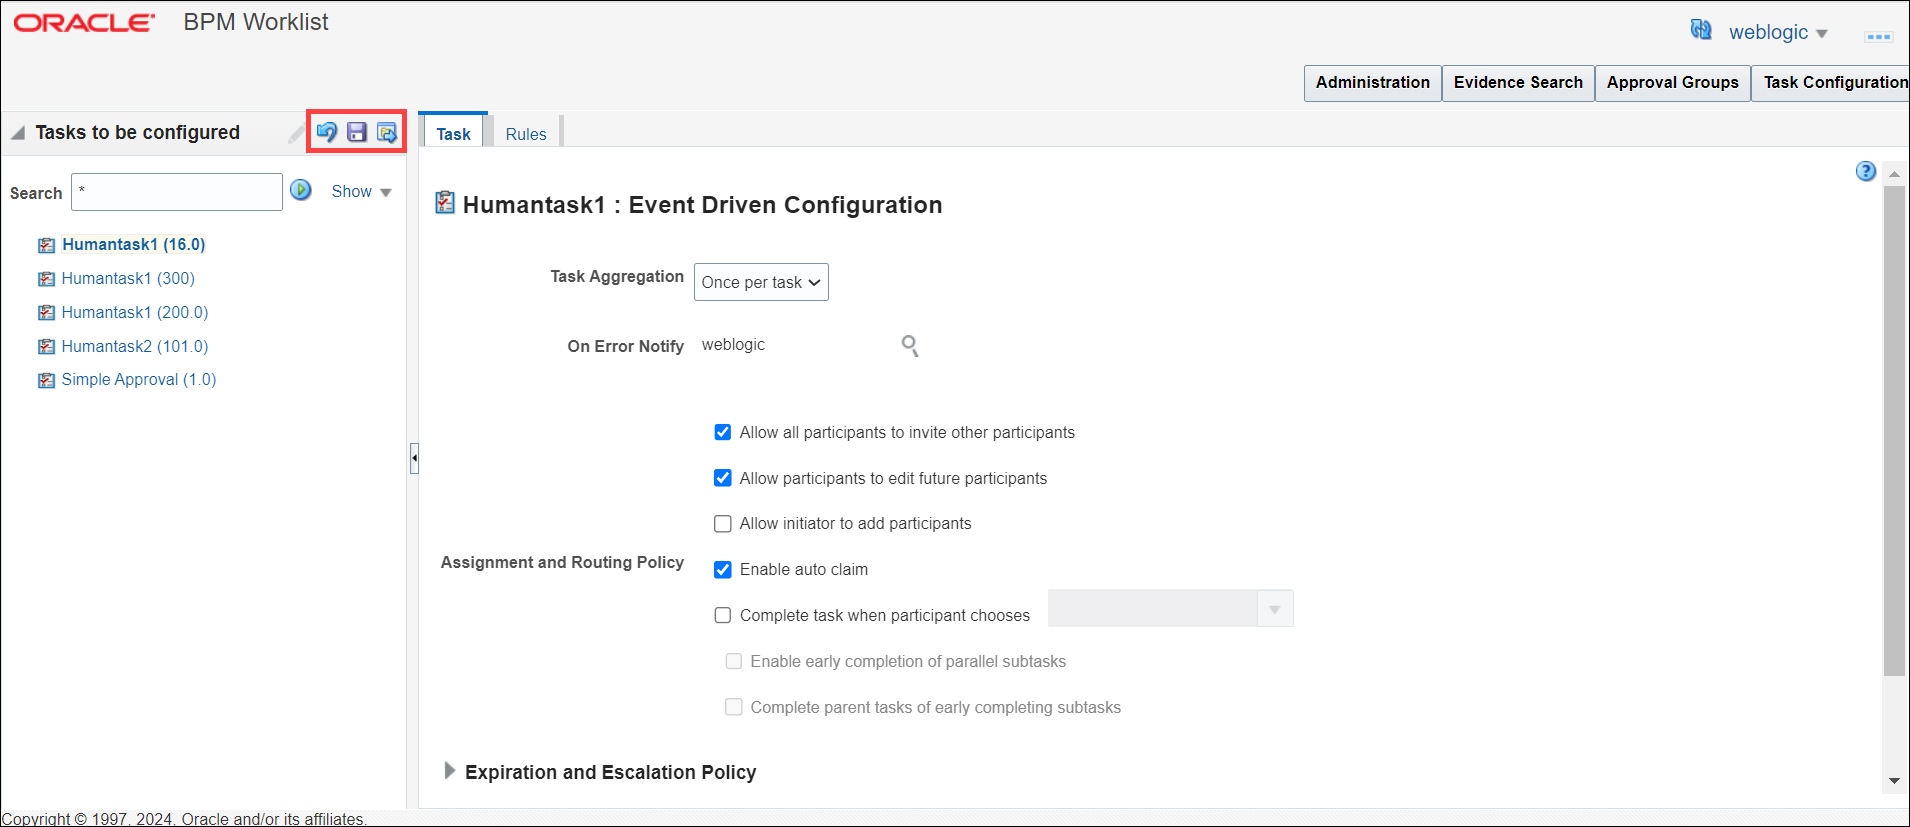The height and width of the screenshot is (827, 1910).
Task: Open the blue help question mark icon
Action: tap(1865, 171)
